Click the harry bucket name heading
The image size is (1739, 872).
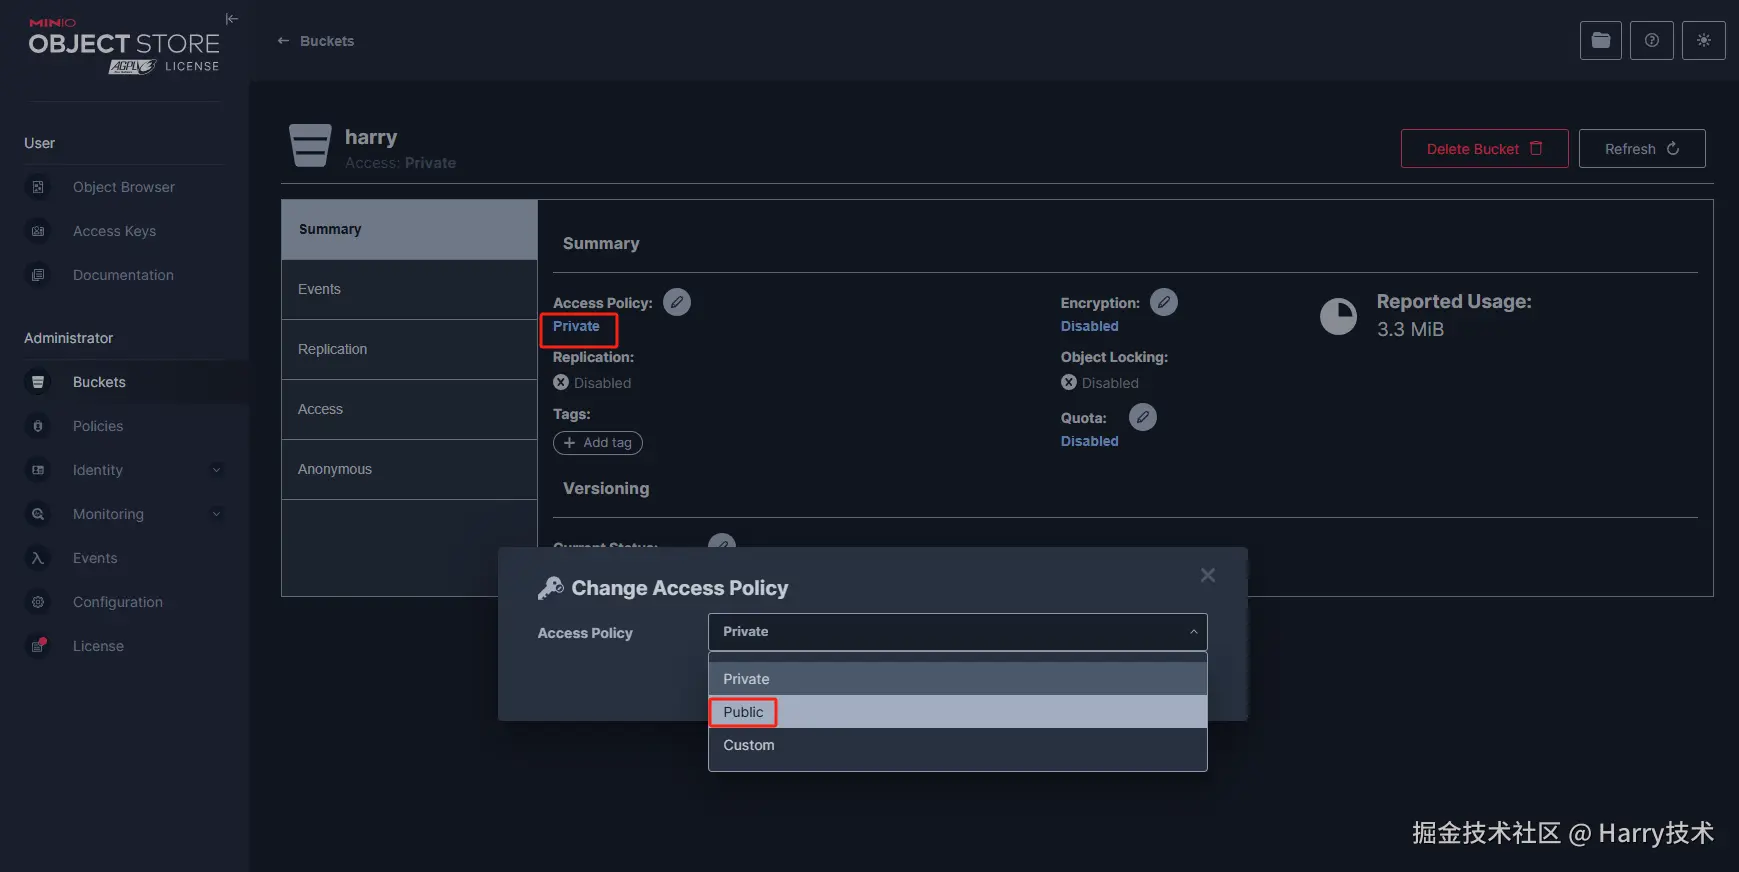pos(371,137)
